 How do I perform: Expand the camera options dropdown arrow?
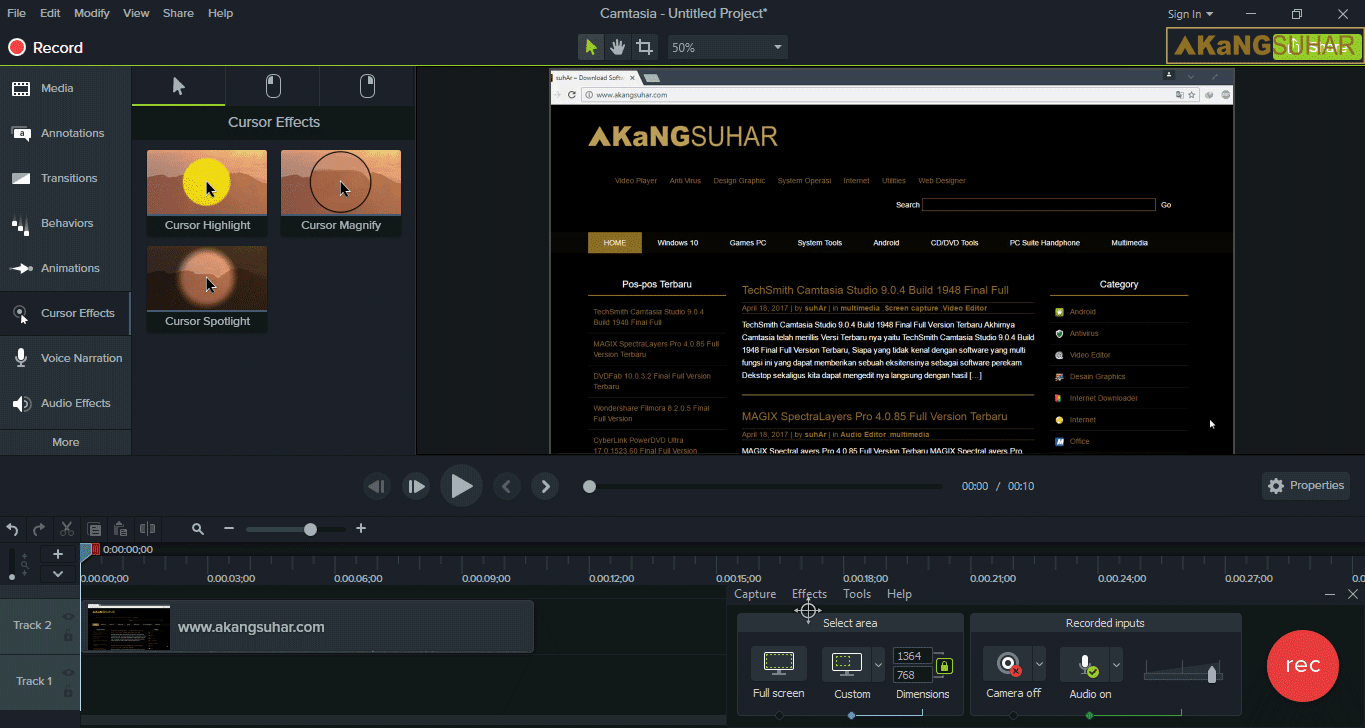coord(1039,664)
